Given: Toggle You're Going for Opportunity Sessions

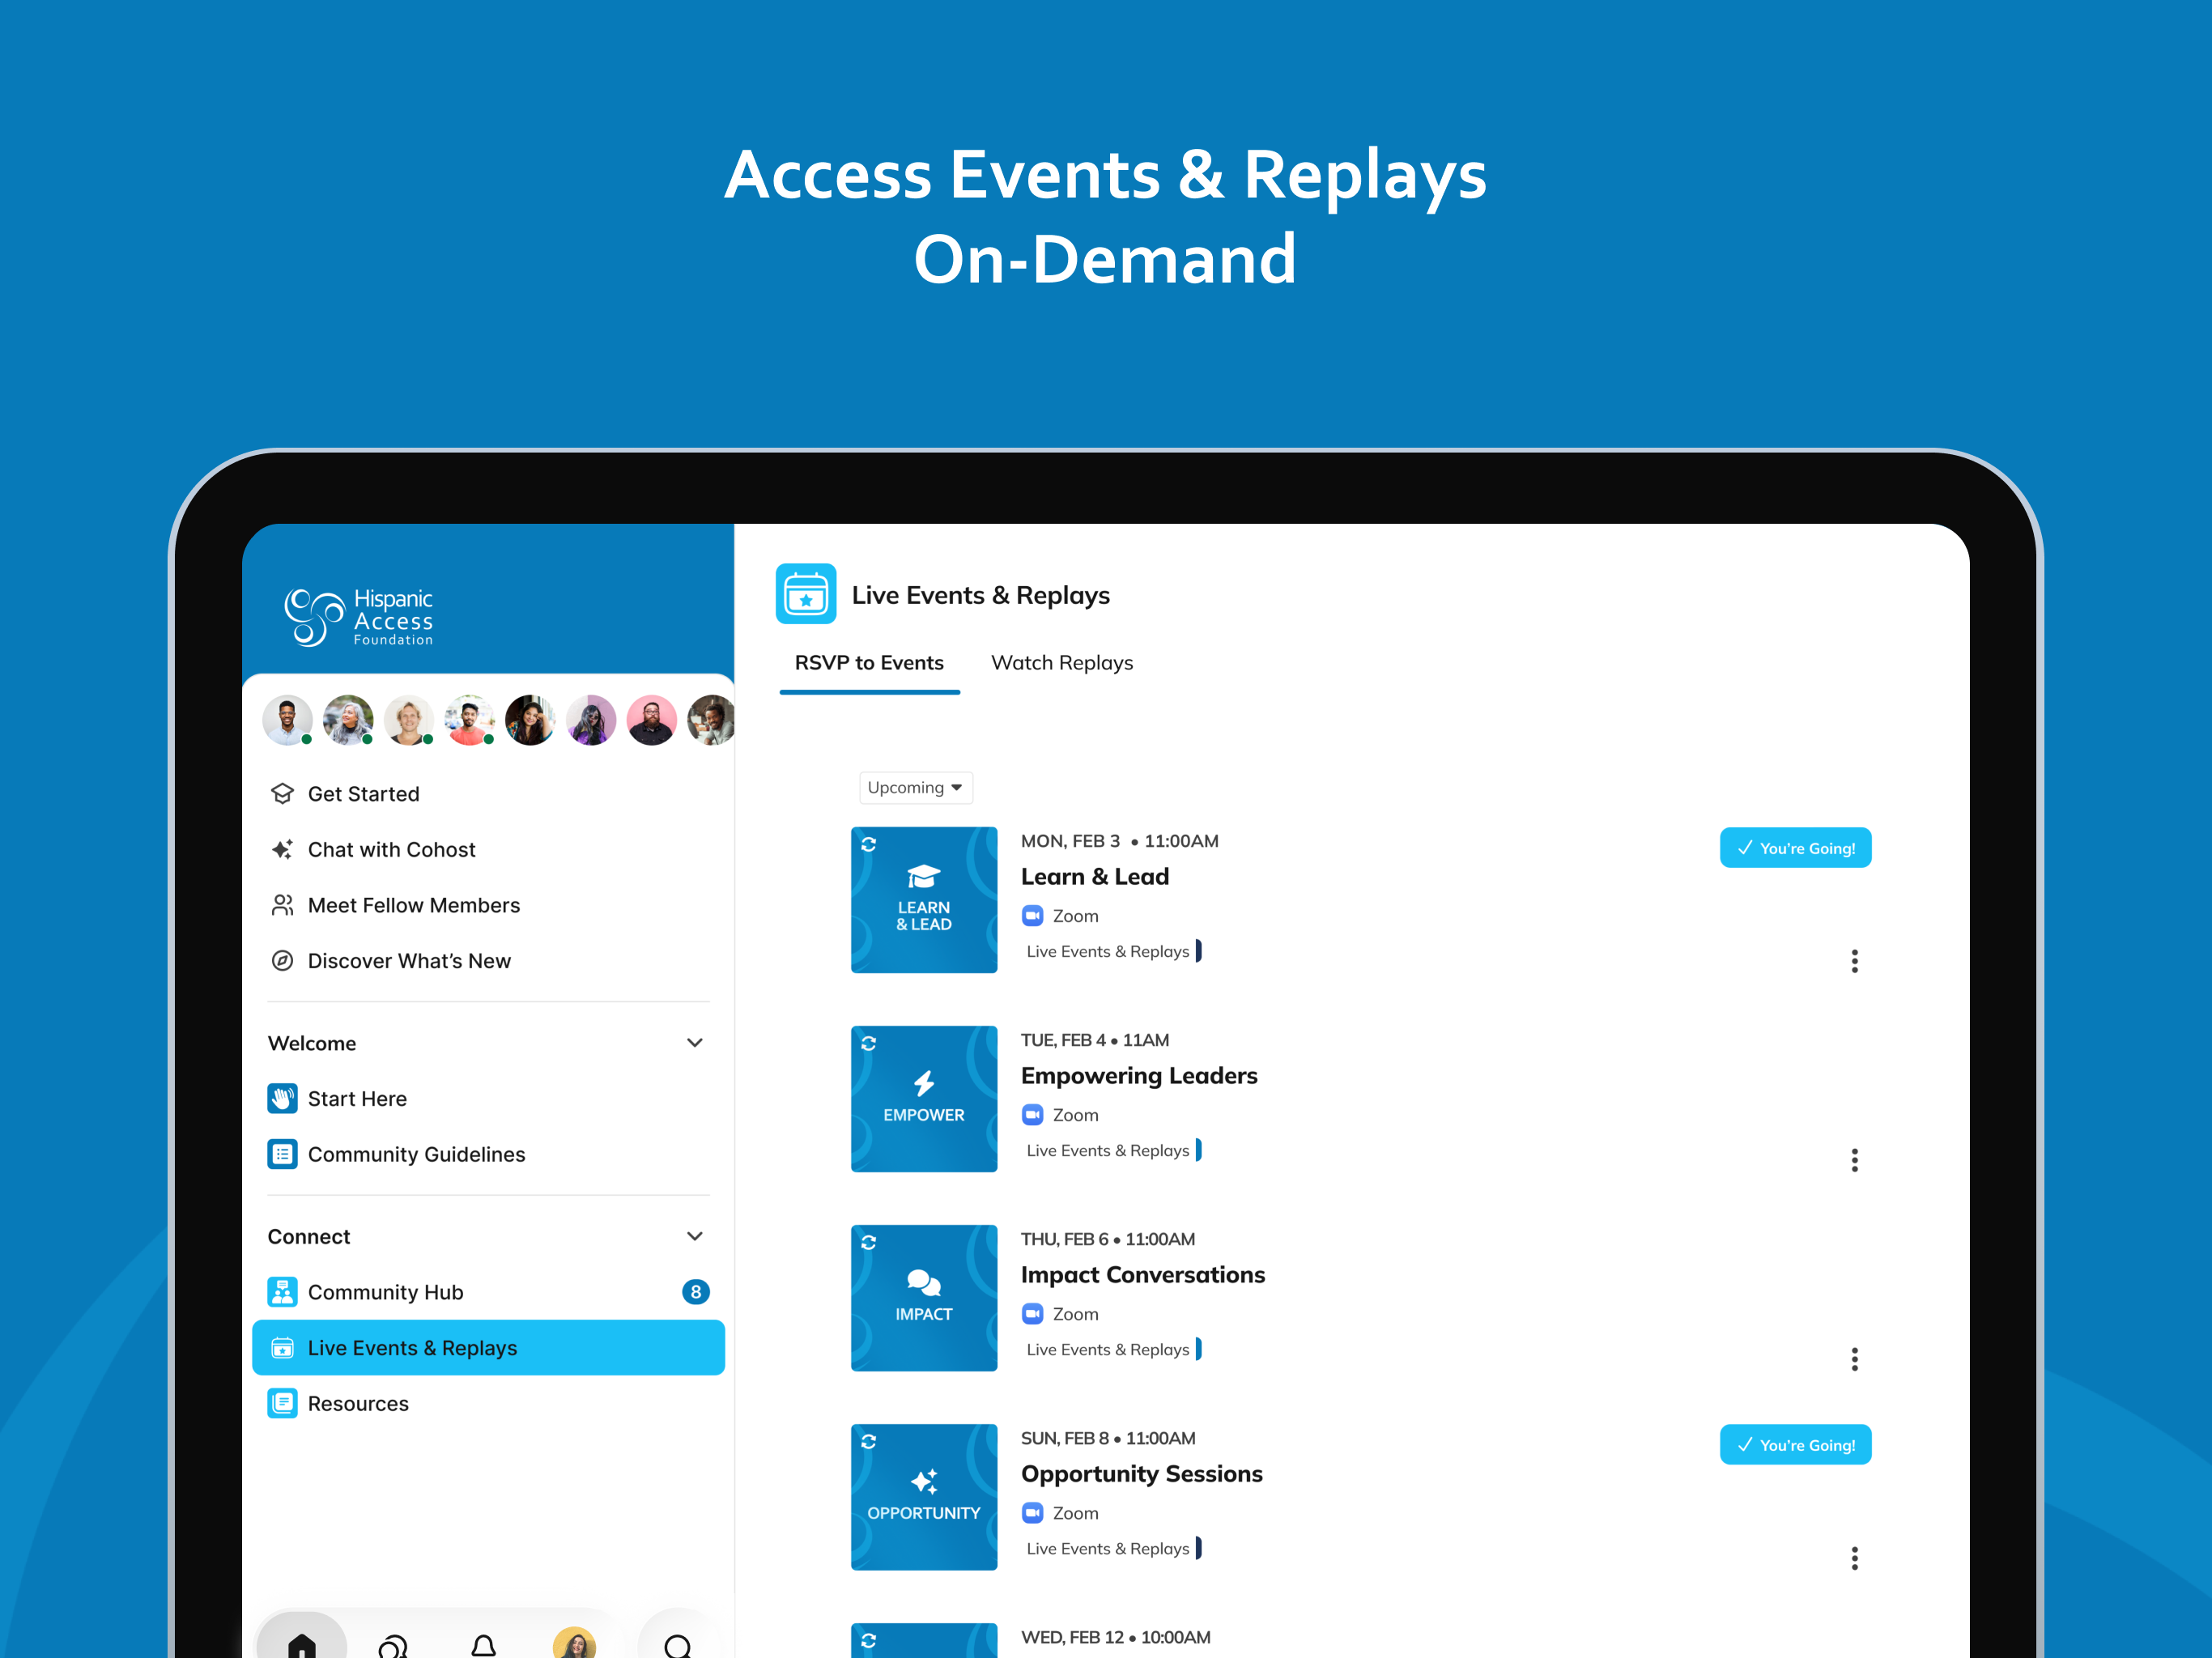Looking at the screenshot, I should coord(1795,1445).
